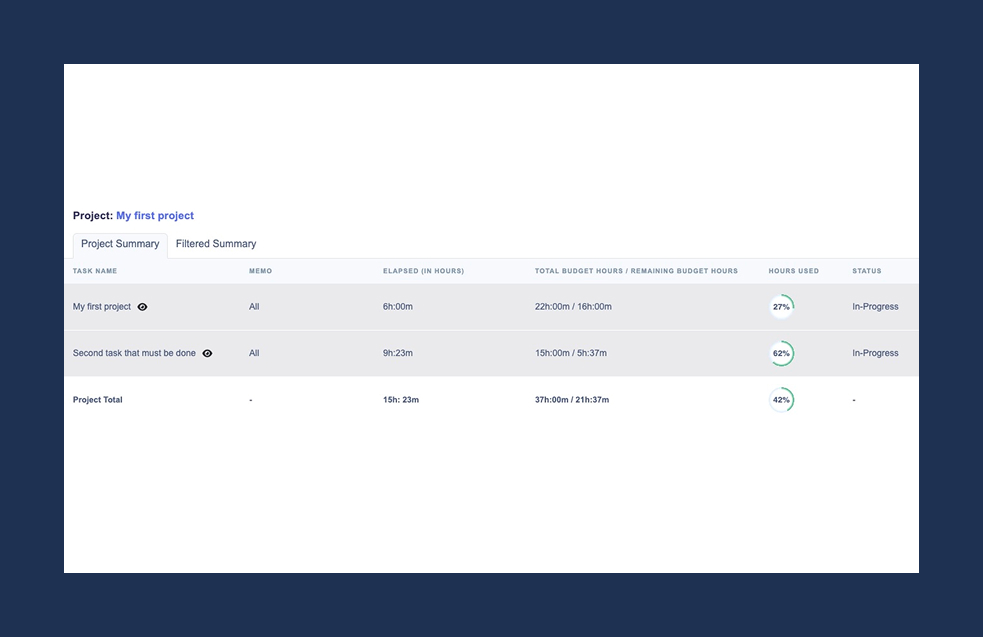Show details for My first project task
Viewport: 983px width, 637px height.
[x=141, y=307]
